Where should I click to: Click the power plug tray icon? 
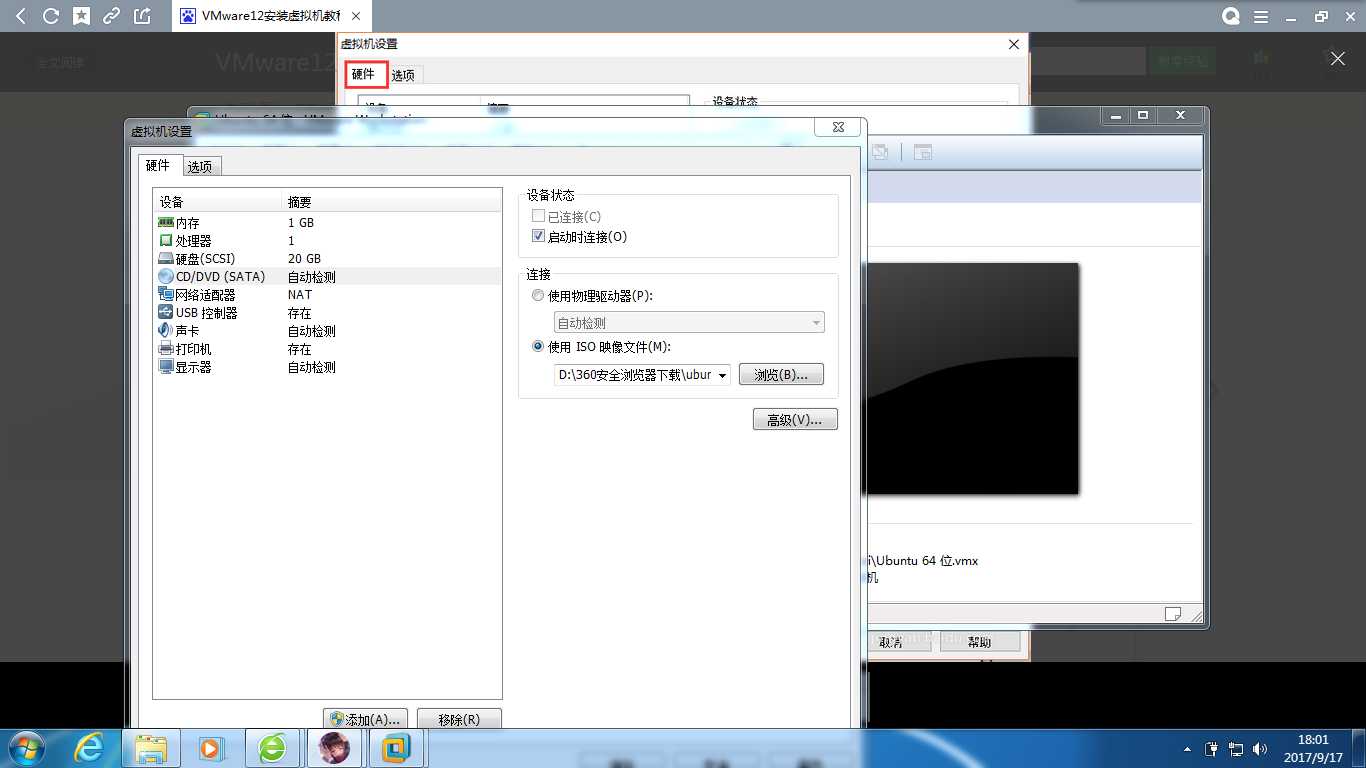point(1212,748)
